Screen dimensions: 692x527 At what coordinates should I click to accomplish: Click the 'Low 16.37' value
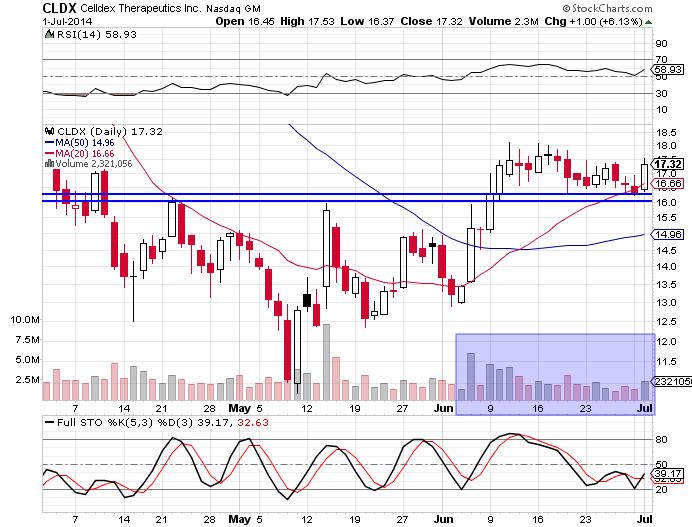coord(367,21)
